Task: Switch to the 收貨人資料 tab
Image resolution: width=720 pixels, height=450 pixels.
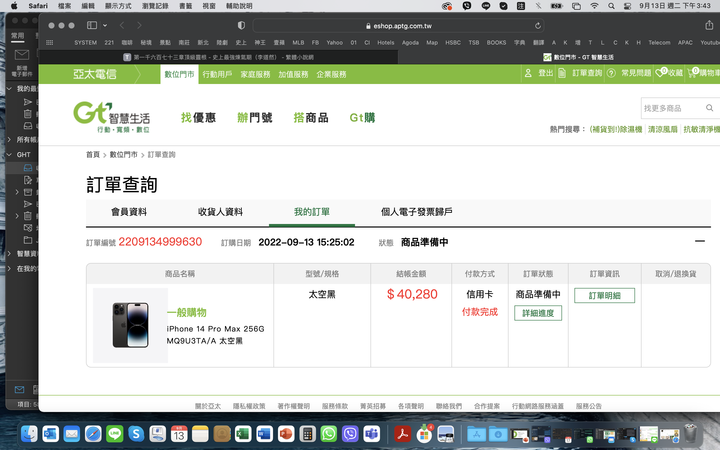Action: pos(220,212)
